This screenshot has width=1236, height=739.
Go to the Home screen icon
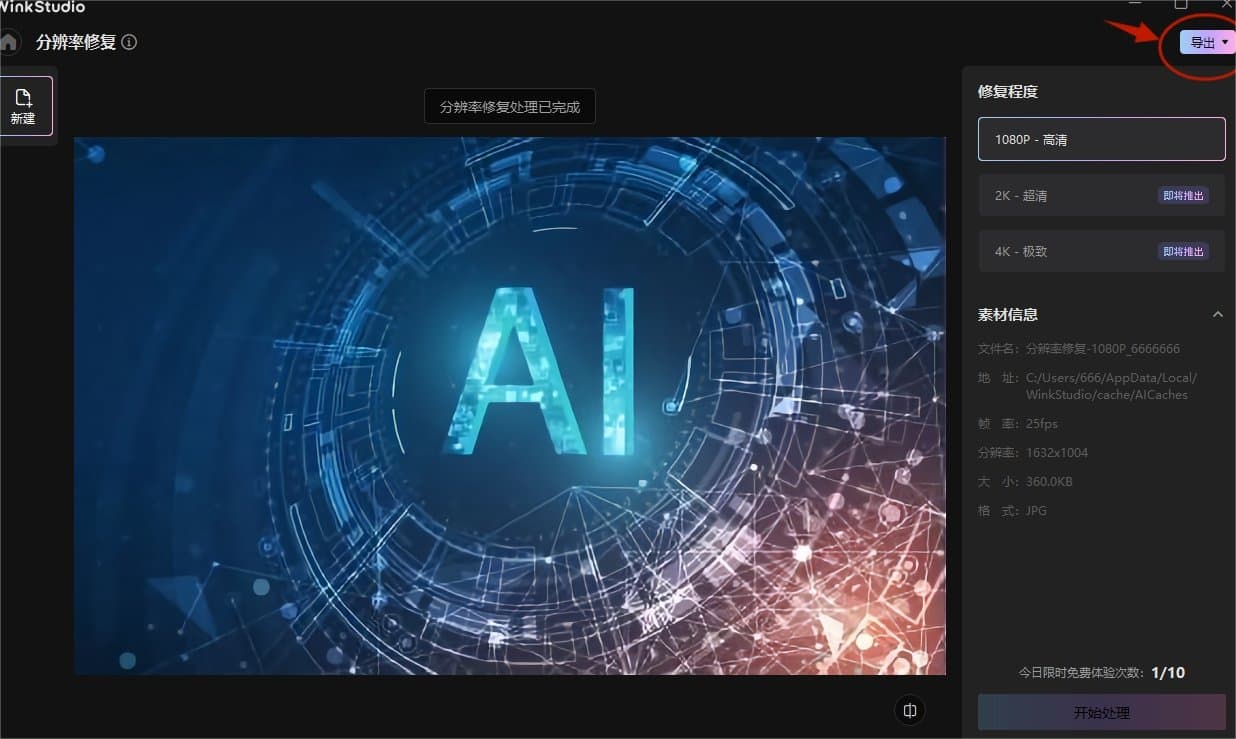(8, 42)
